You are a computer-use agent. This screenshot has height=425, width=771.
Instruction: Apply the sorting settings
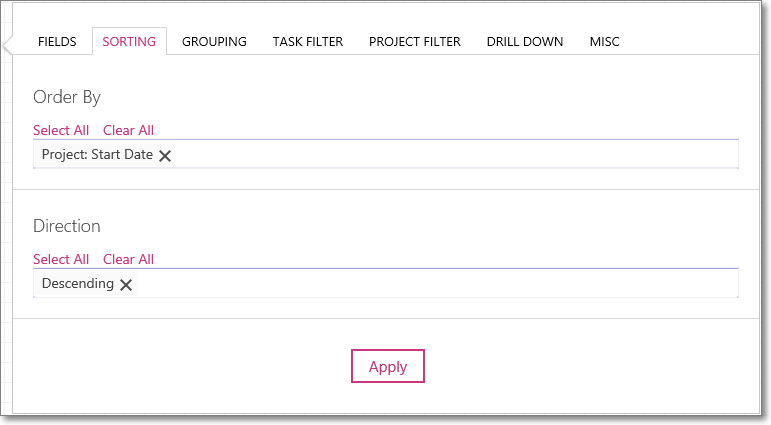point(387,366)
